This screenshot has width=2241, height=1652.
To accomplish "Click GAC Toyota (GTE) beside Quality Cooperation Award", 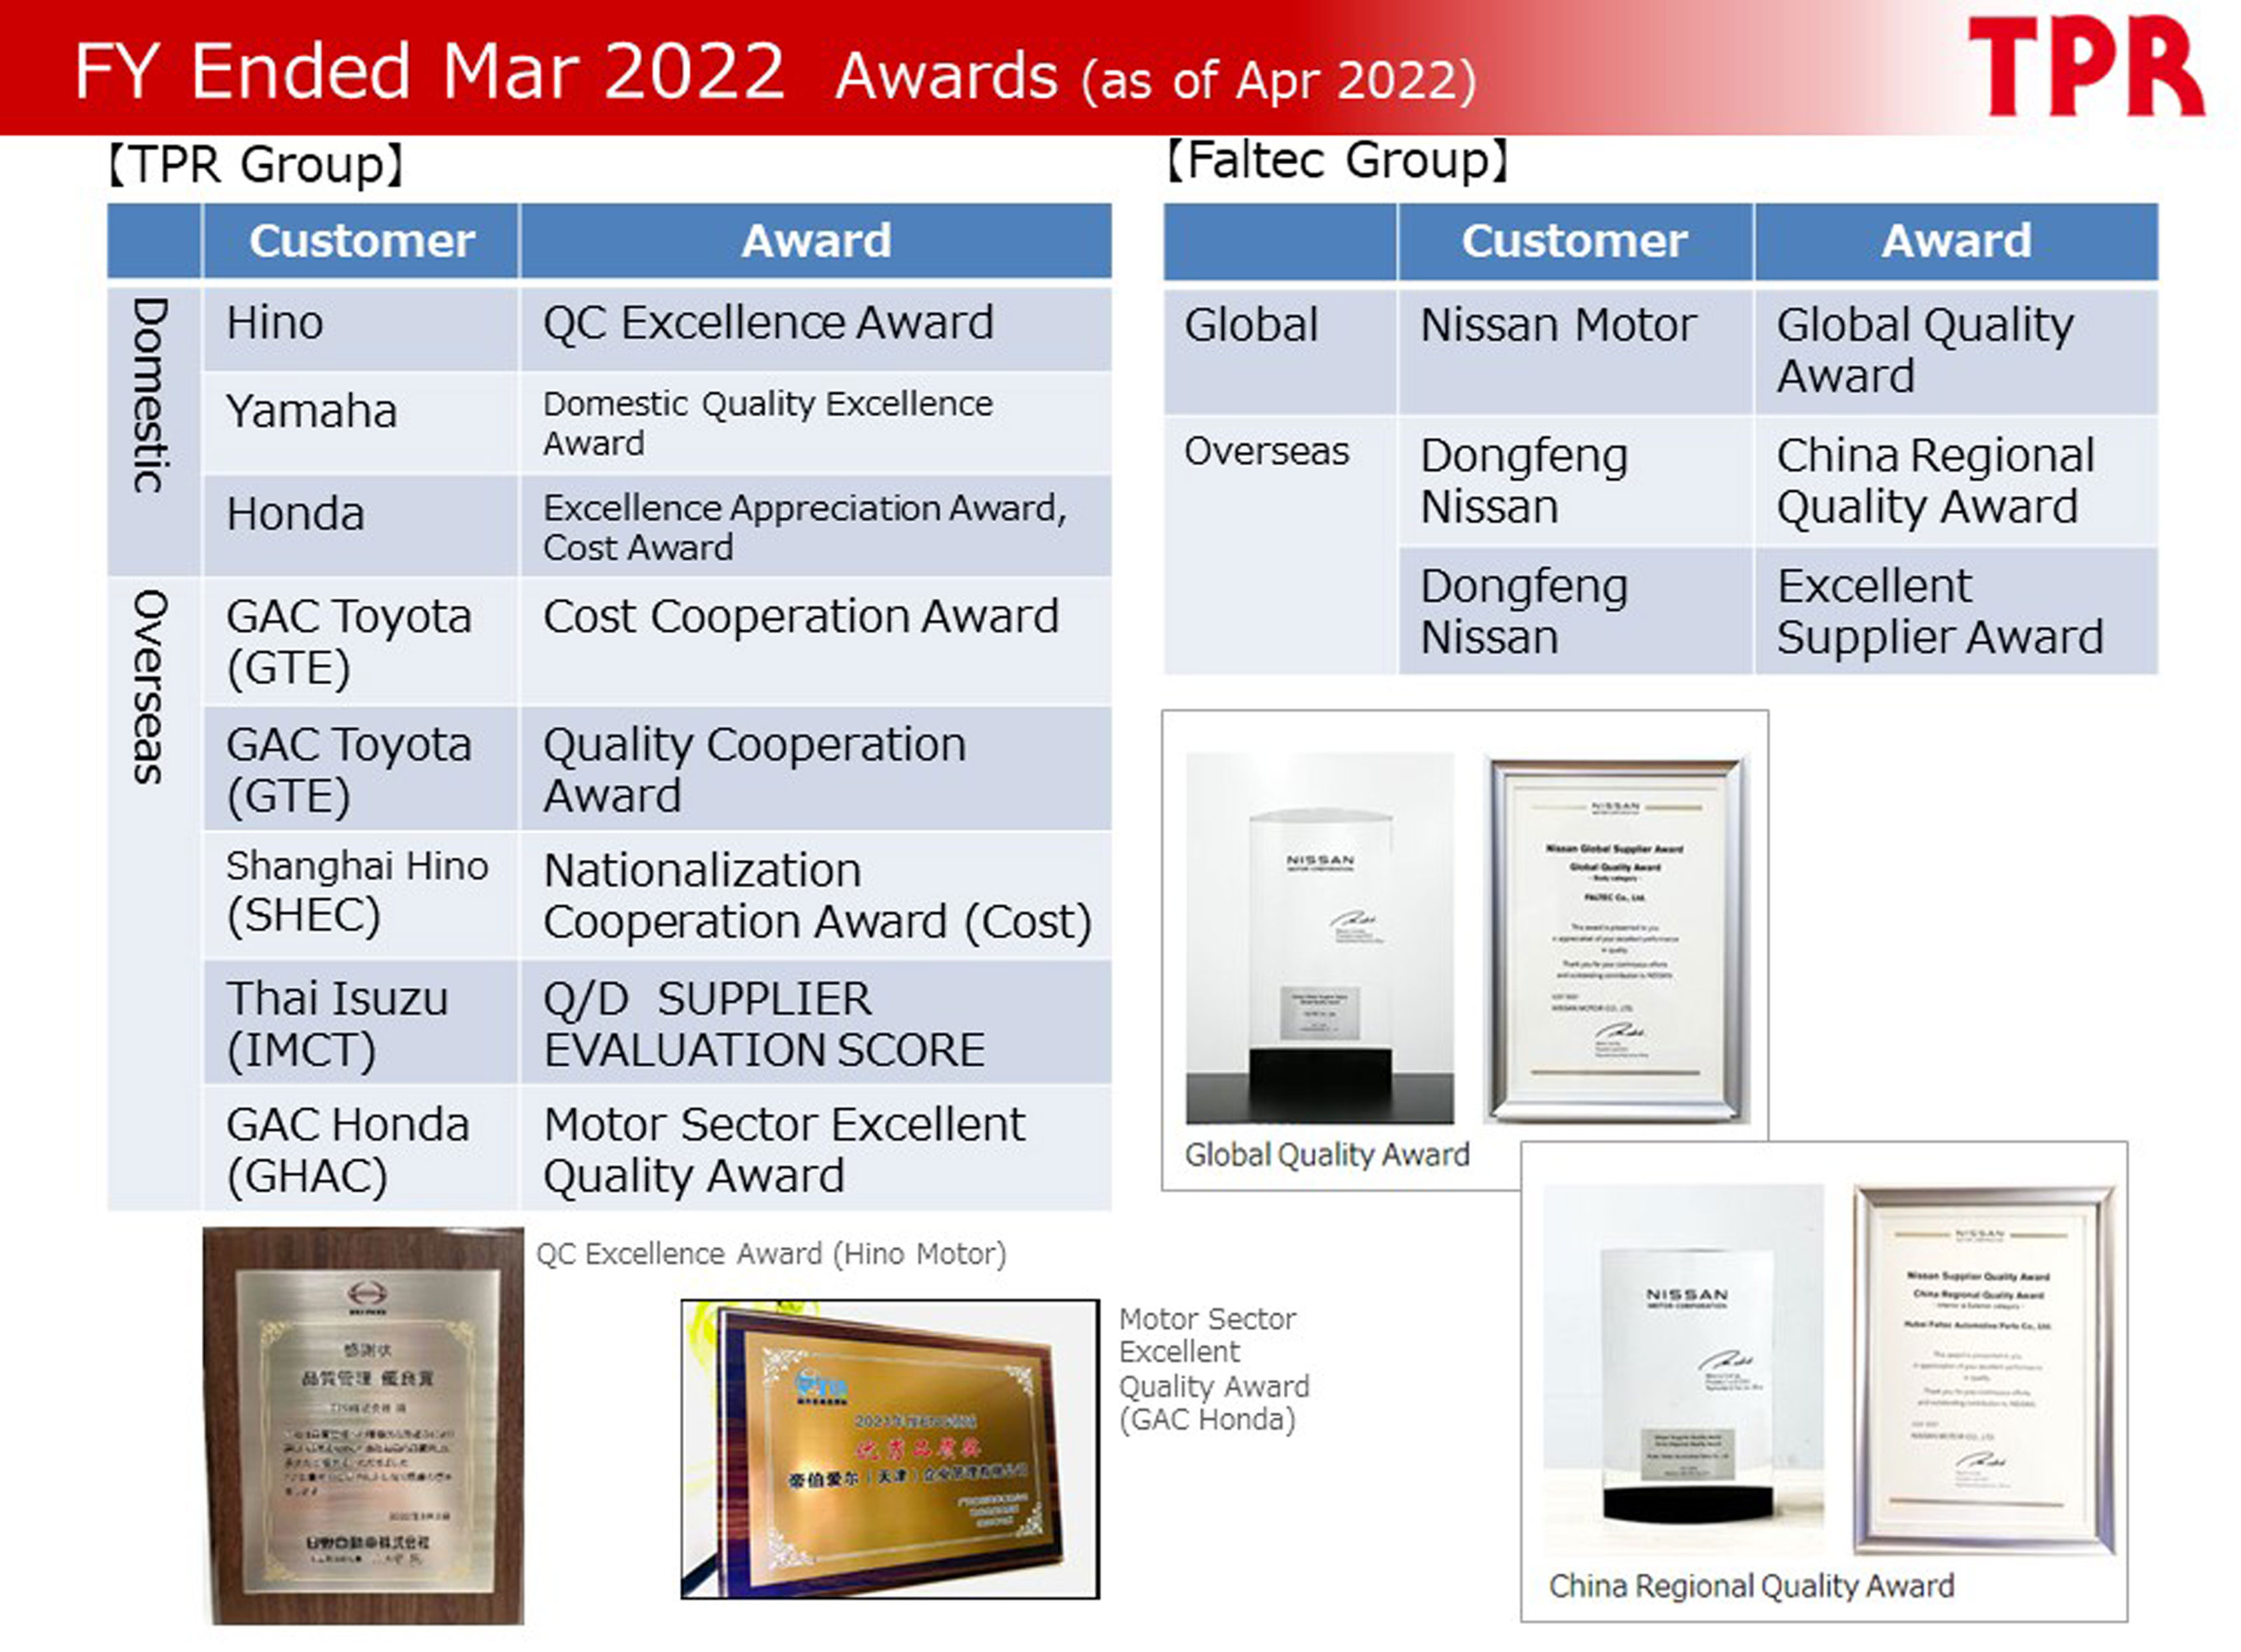I will (361, 769).
